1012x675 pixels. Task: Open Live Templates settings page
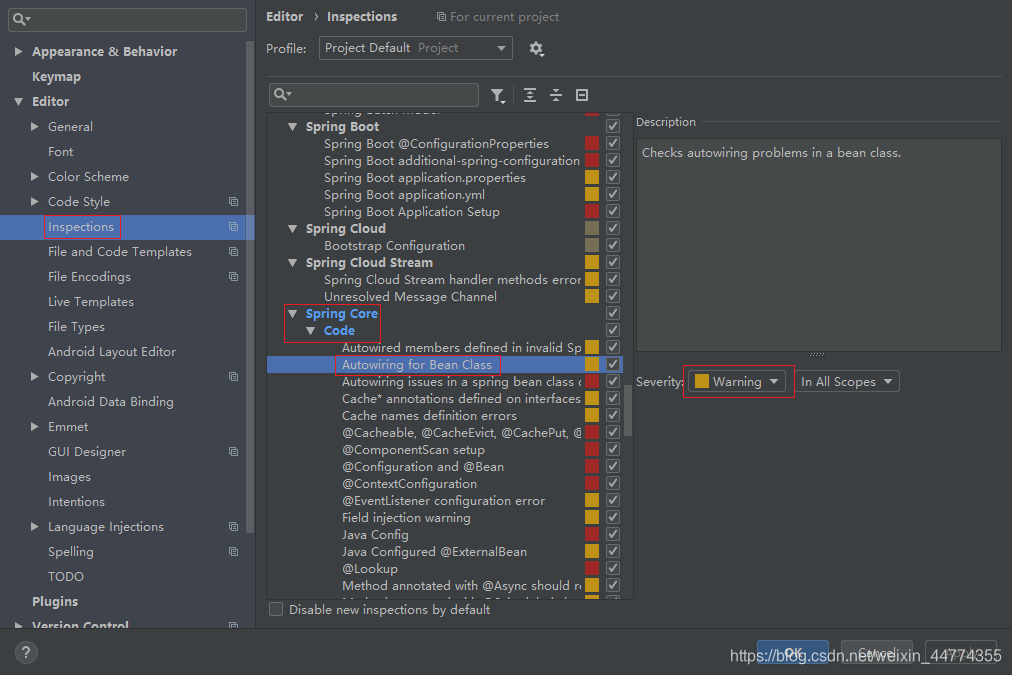91,301
